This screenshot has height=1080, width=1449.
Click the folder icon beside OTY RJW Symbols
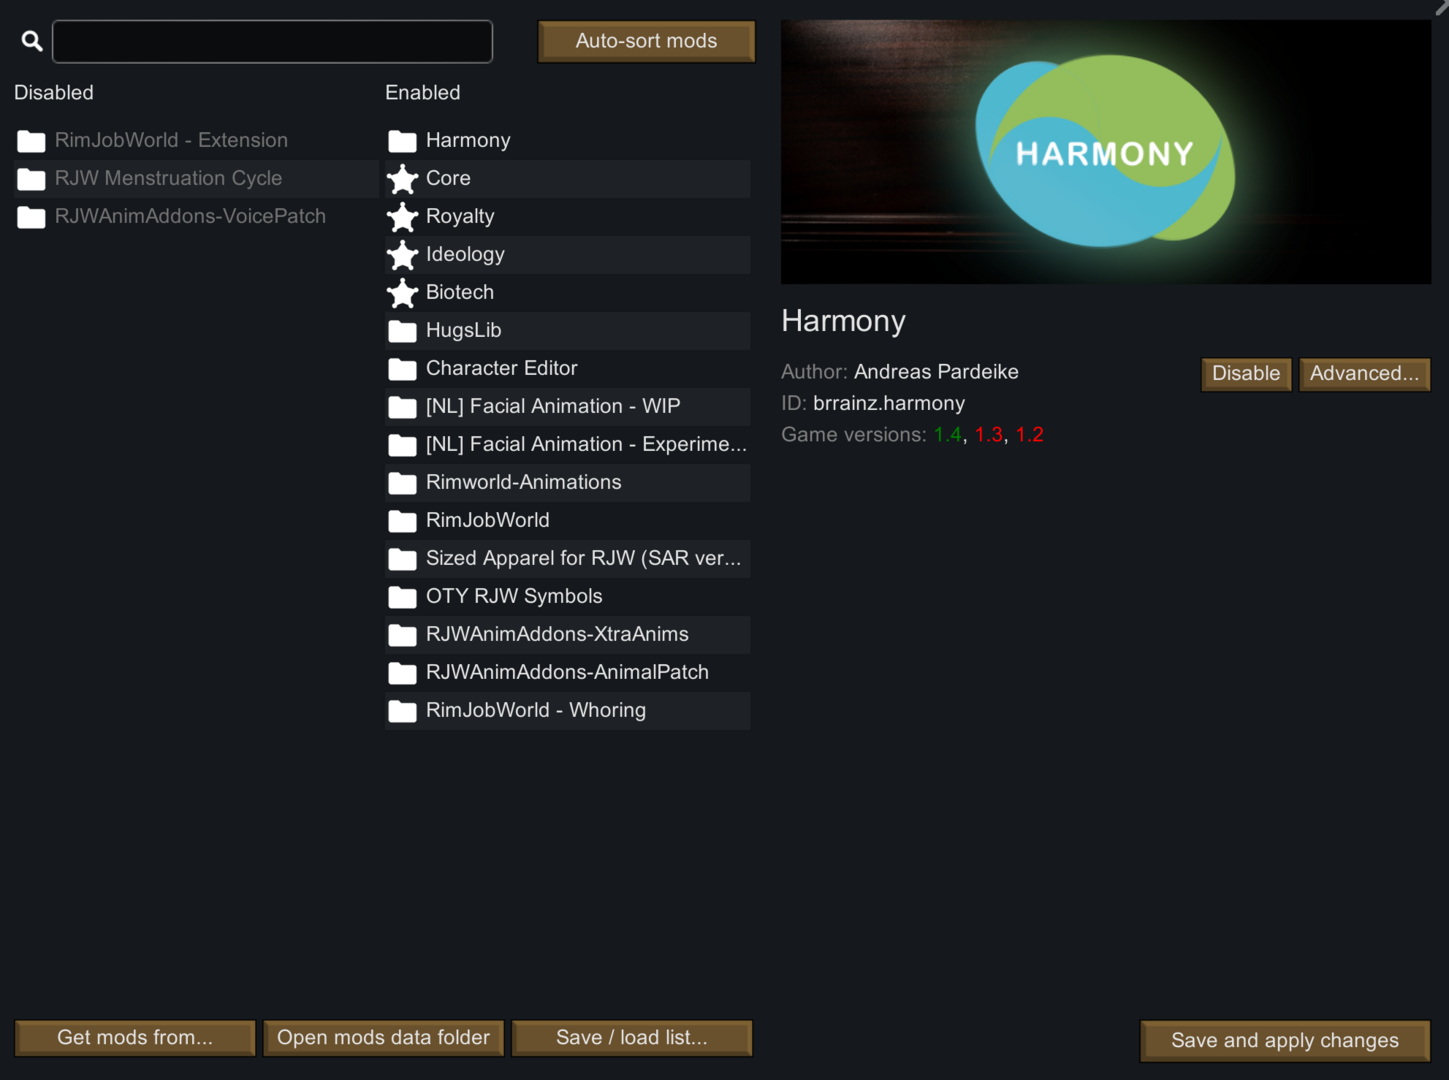pos(402,596)
